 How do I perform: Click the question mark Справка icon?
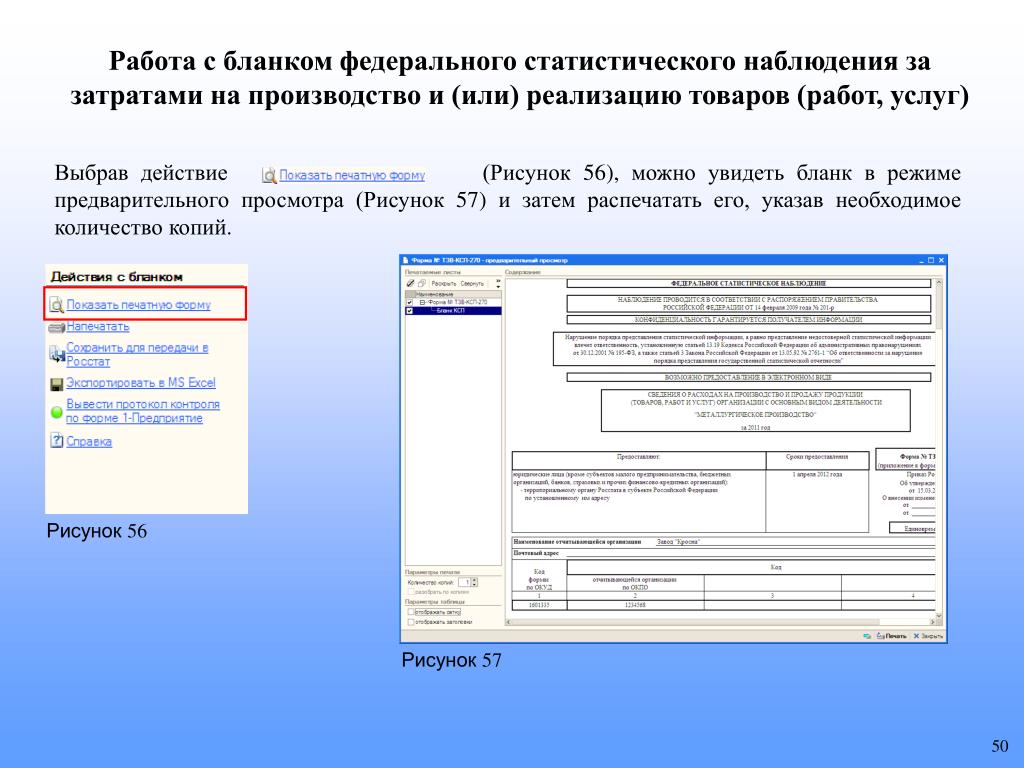pyautogui.click(x=57, y=441)
